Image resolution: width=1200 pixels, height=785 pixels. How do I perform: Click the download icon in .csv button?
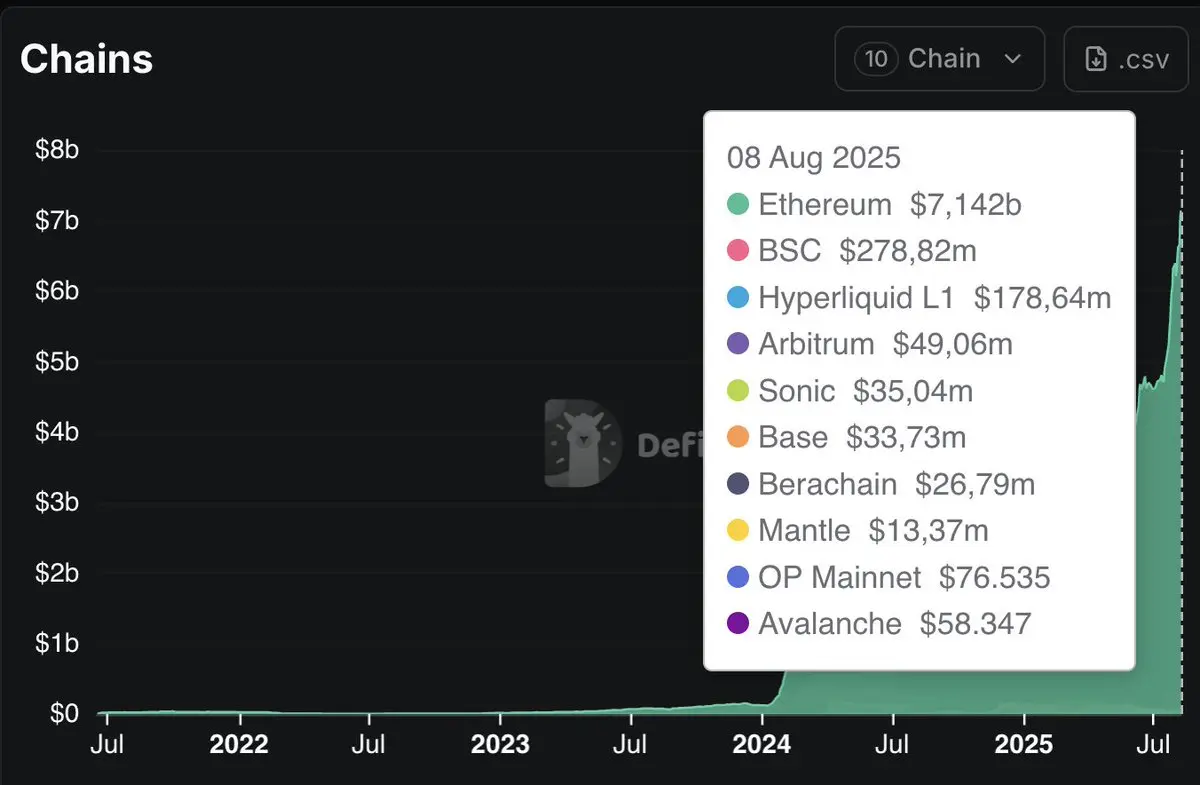point(1096,59)
